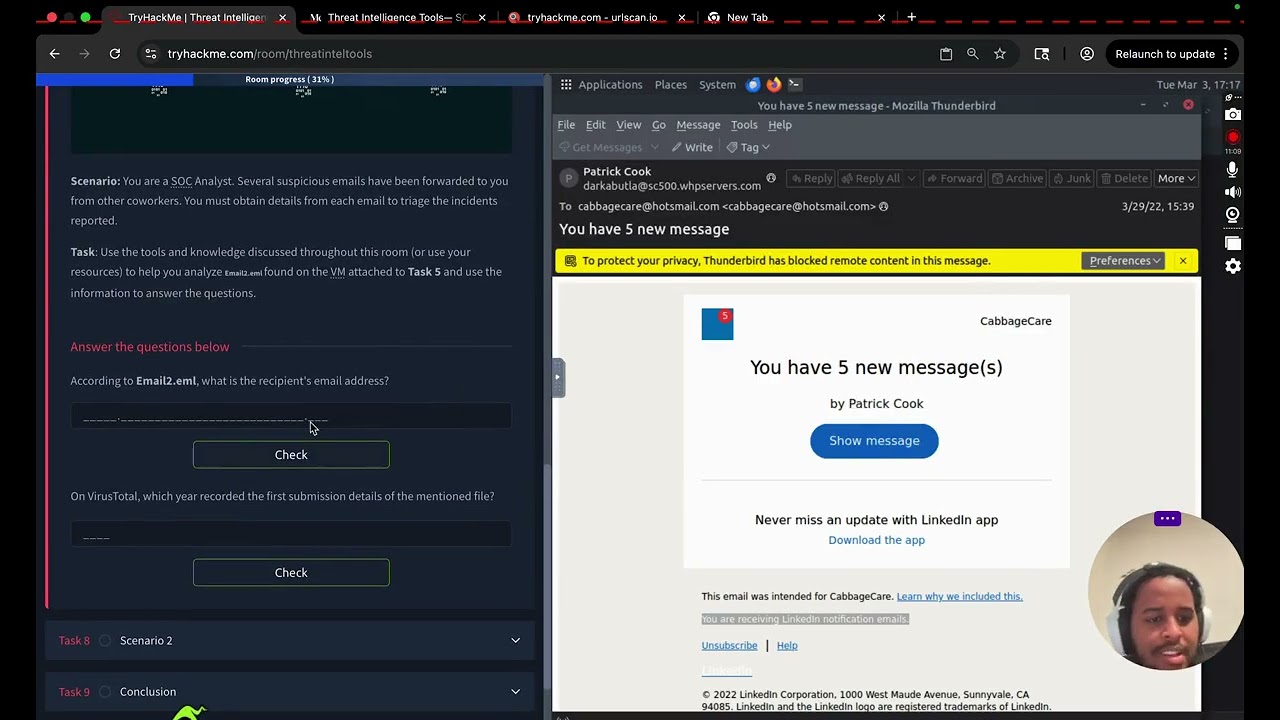Click the Unsubscribe link
This screenshot has height=720, width=1280.
click(x=729, y=646)
